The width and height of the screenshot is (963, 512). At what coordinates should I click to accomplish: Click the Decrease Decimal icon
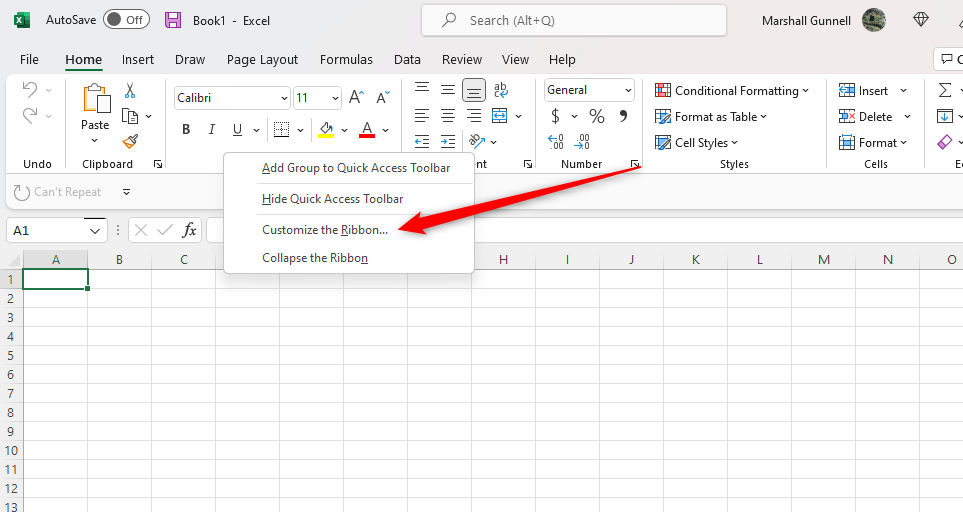click(x=582, y=142)
